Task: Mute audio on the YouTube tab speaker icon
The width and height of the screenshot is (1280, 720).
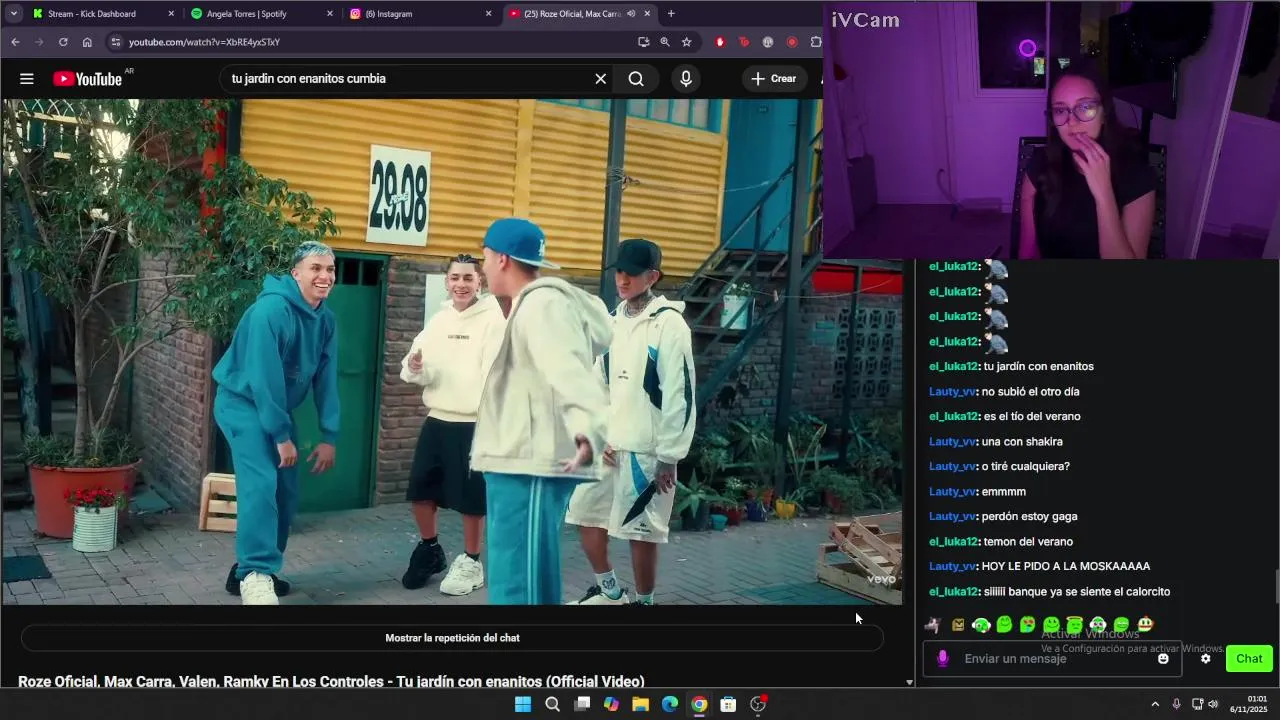Action: point(631,14)
